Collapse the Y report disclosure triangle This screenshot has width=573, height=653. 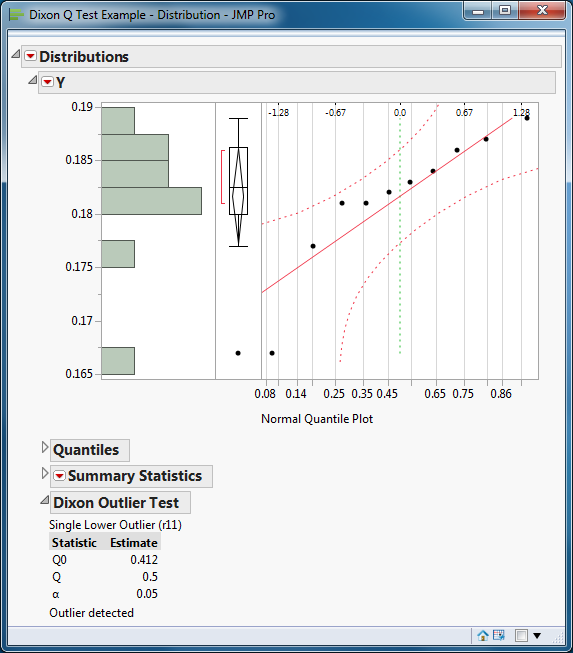tap(32, 80)
